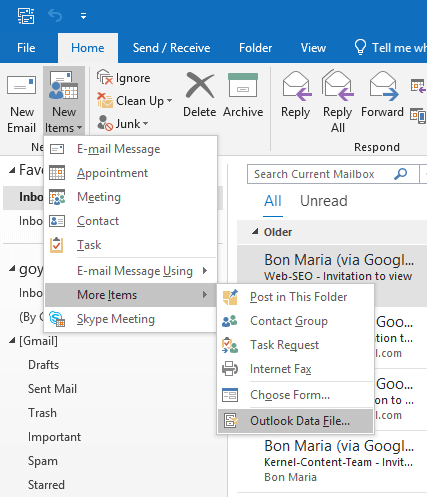The height and width of the screenshot is (497, 427).
Task: Select Post in This Folder
Action: coord(295,297)
